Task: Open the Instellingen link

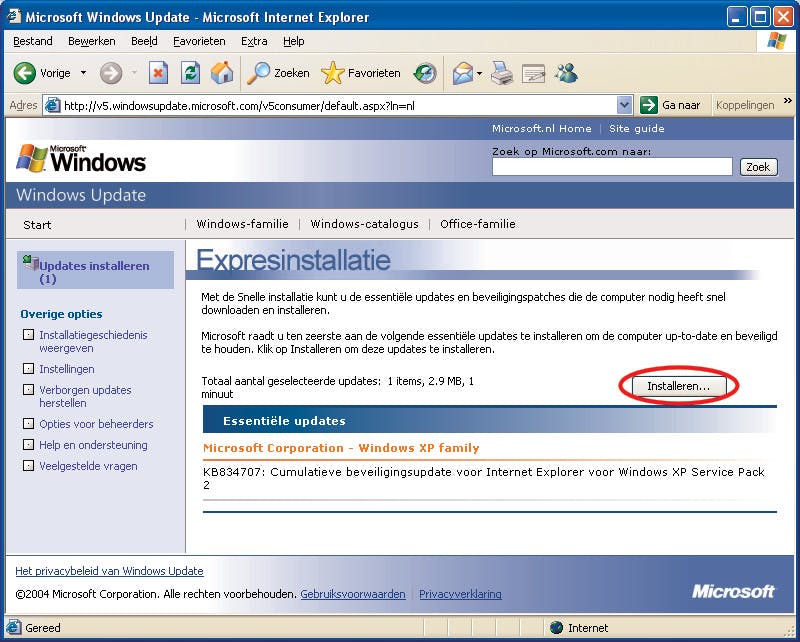Action: [67, 369]
